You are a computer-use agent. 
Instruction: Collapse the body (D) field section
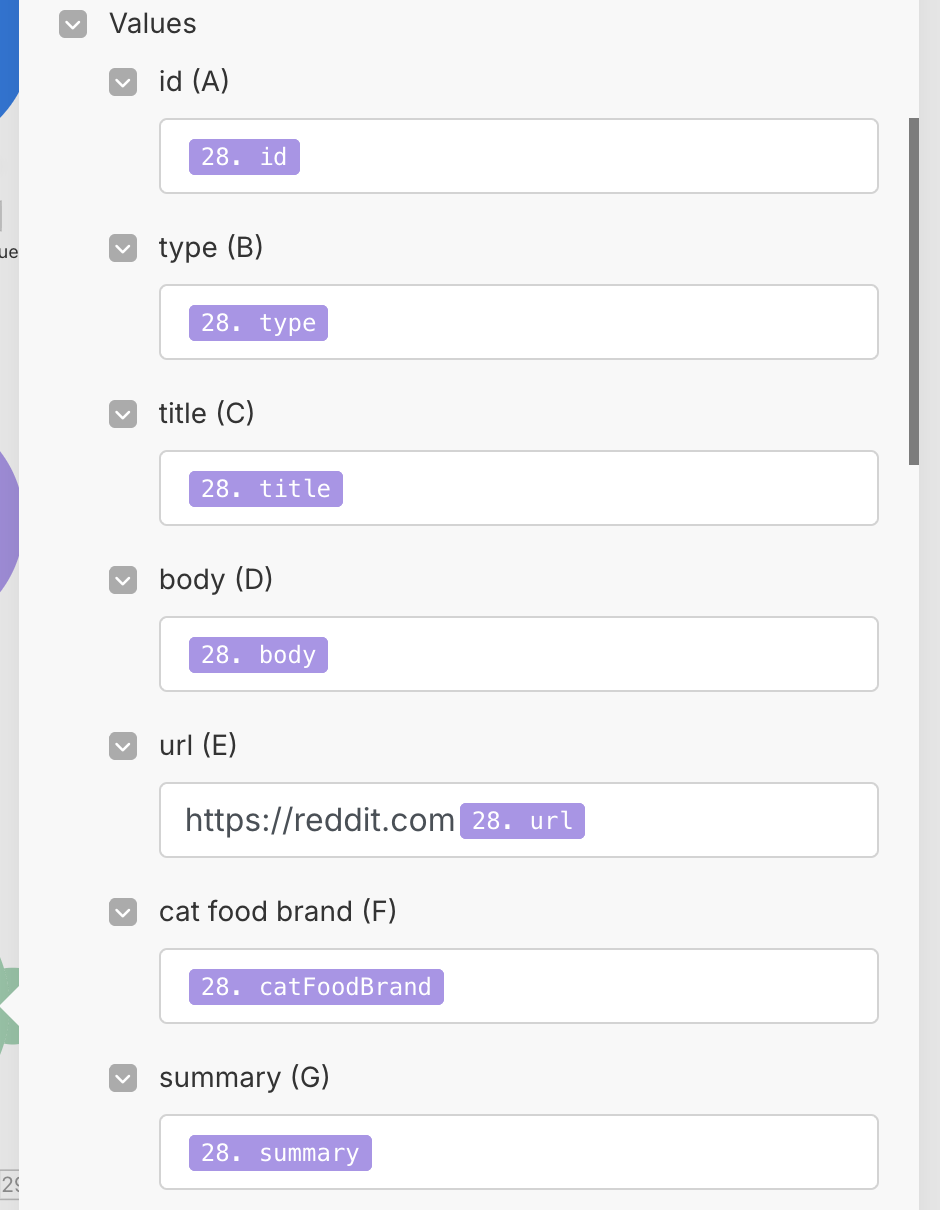pyautogui.click(x=122, y=580)
